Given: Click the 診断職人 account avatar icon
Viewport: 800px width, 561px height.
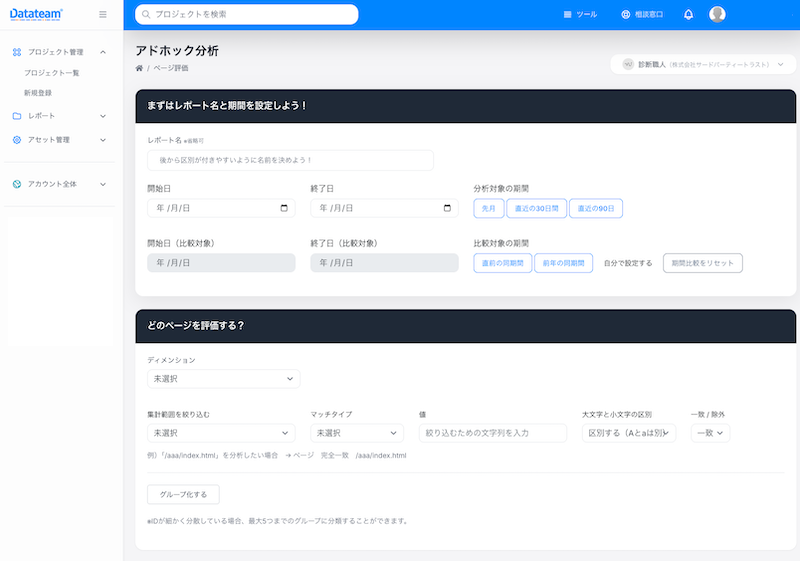Looking at the screenshot, I should (628, 64).
